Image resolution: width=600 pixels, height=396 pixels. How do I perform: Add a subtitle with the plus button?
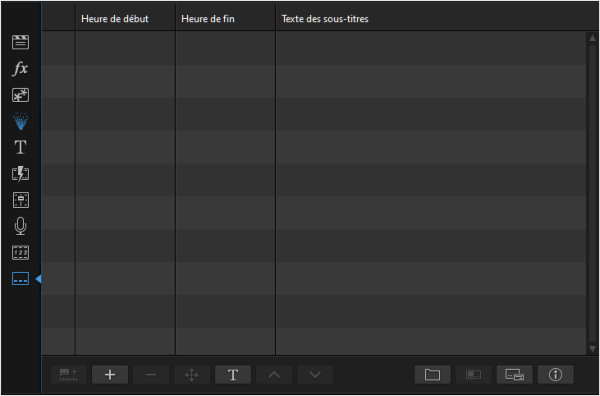[110, 375]
